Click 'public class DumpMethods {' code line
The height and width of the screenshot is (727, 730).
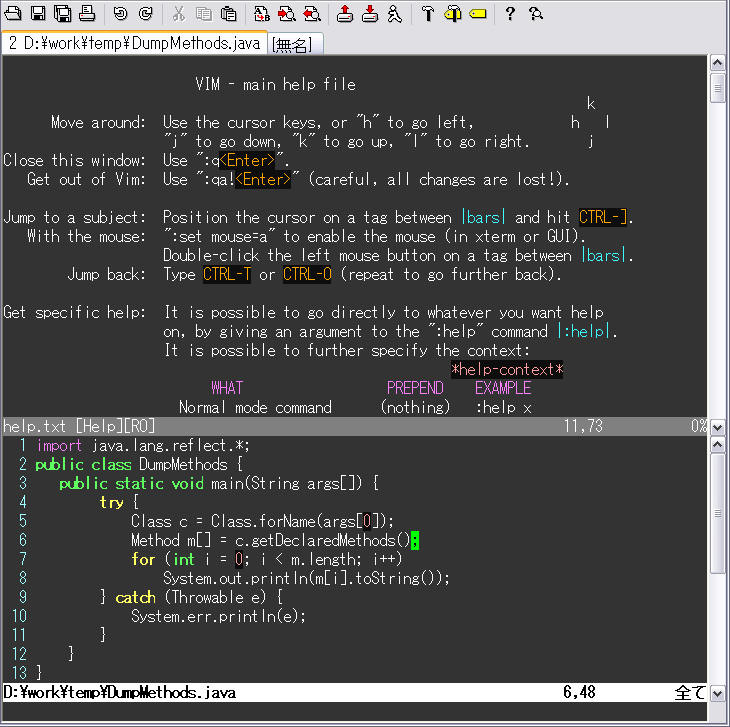(139, 464)
